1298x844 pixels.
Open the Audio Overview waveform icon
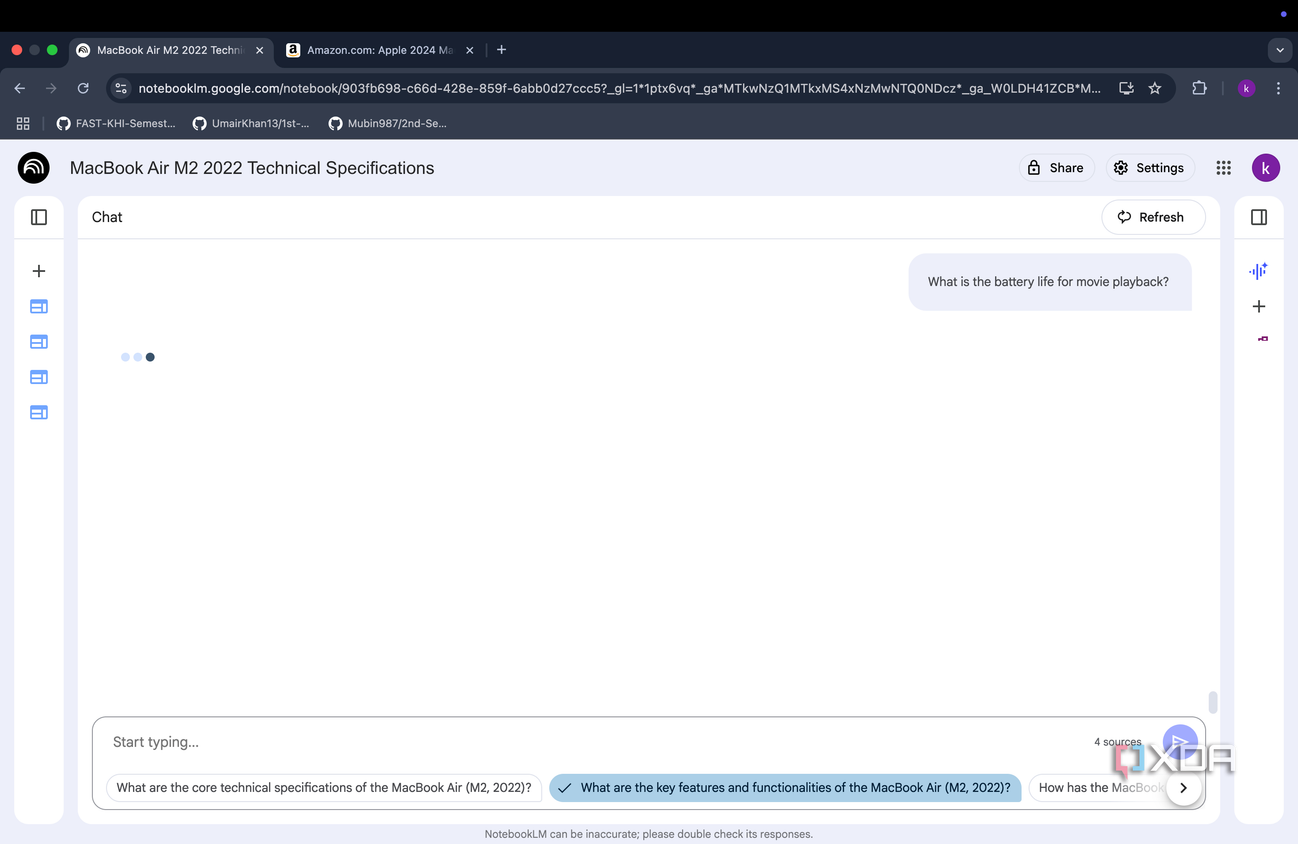point(1258,271)
